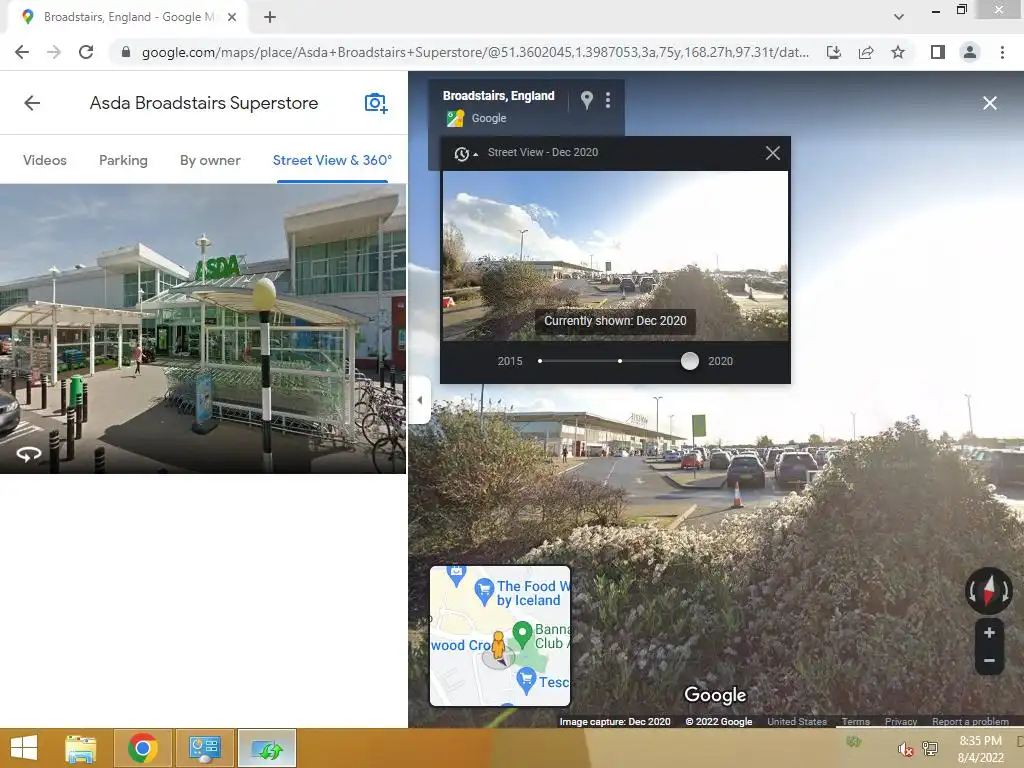The width and height of the screenshot is (1024, 768).
Task: Toggle the browser side panel icon
Action: coord(937,52)
